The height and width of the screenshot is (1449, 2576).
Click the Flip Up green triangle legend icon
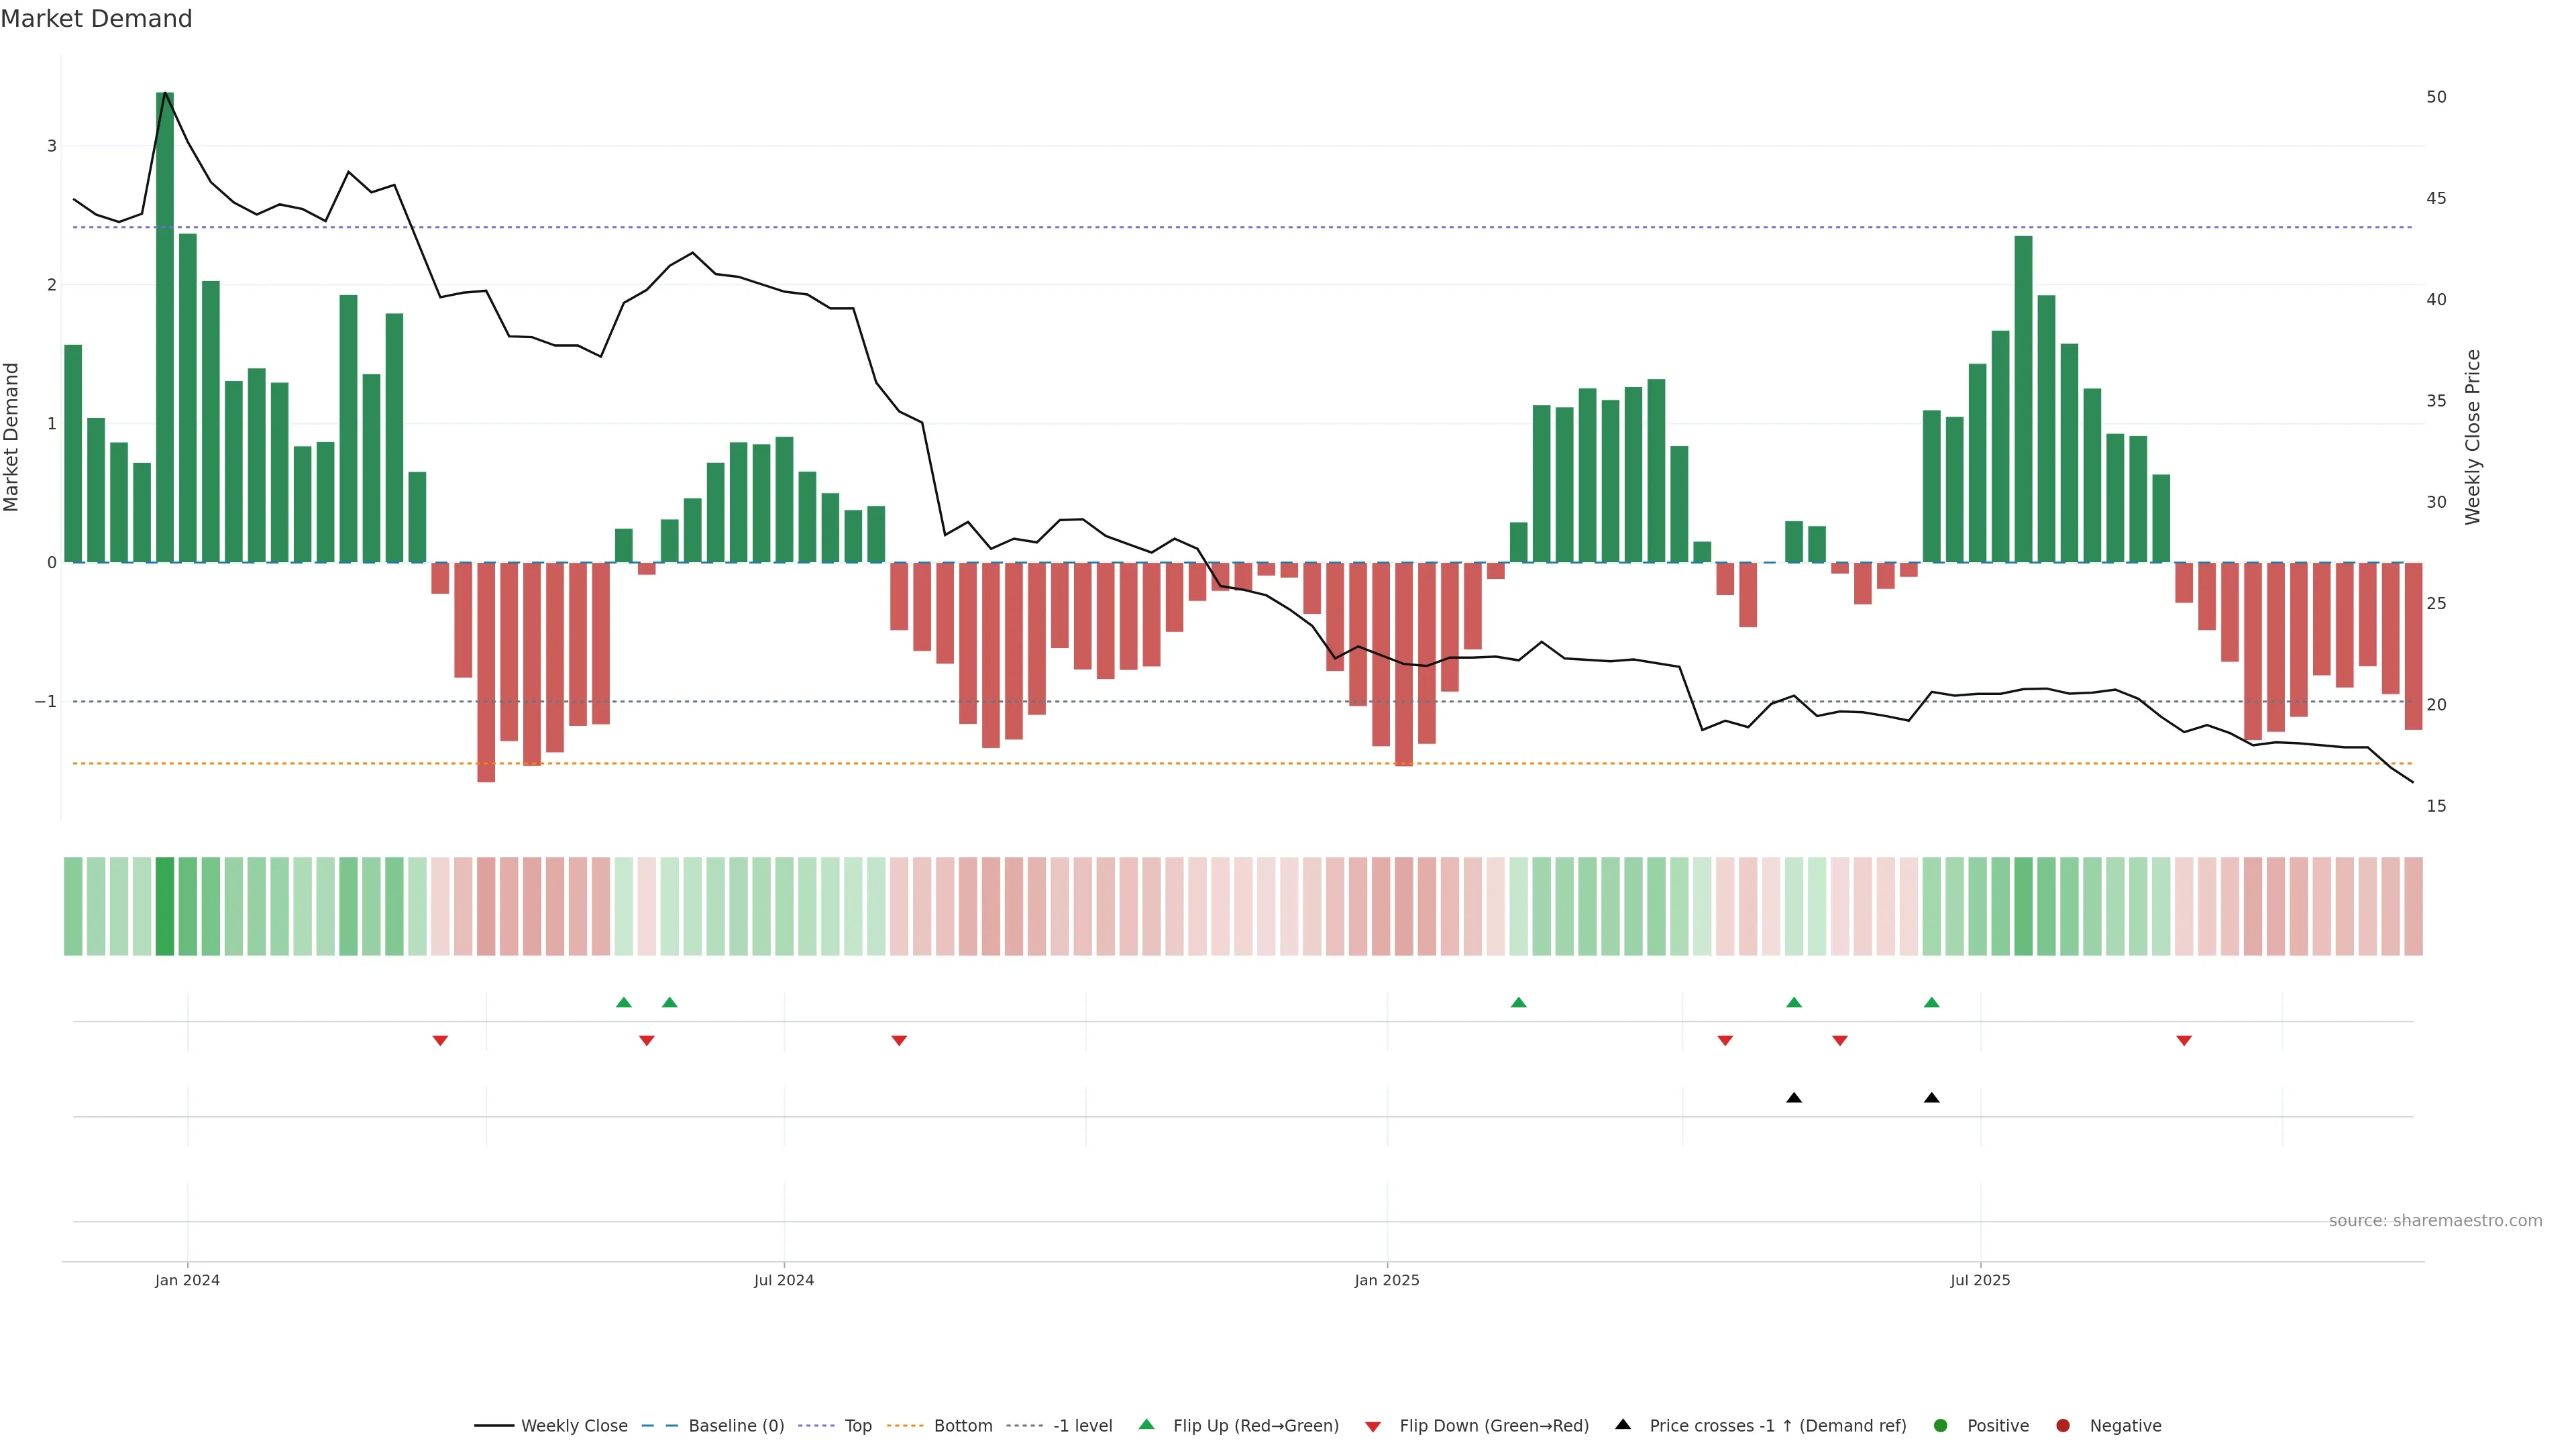pyautogui.click(x=1146, y=1425)
